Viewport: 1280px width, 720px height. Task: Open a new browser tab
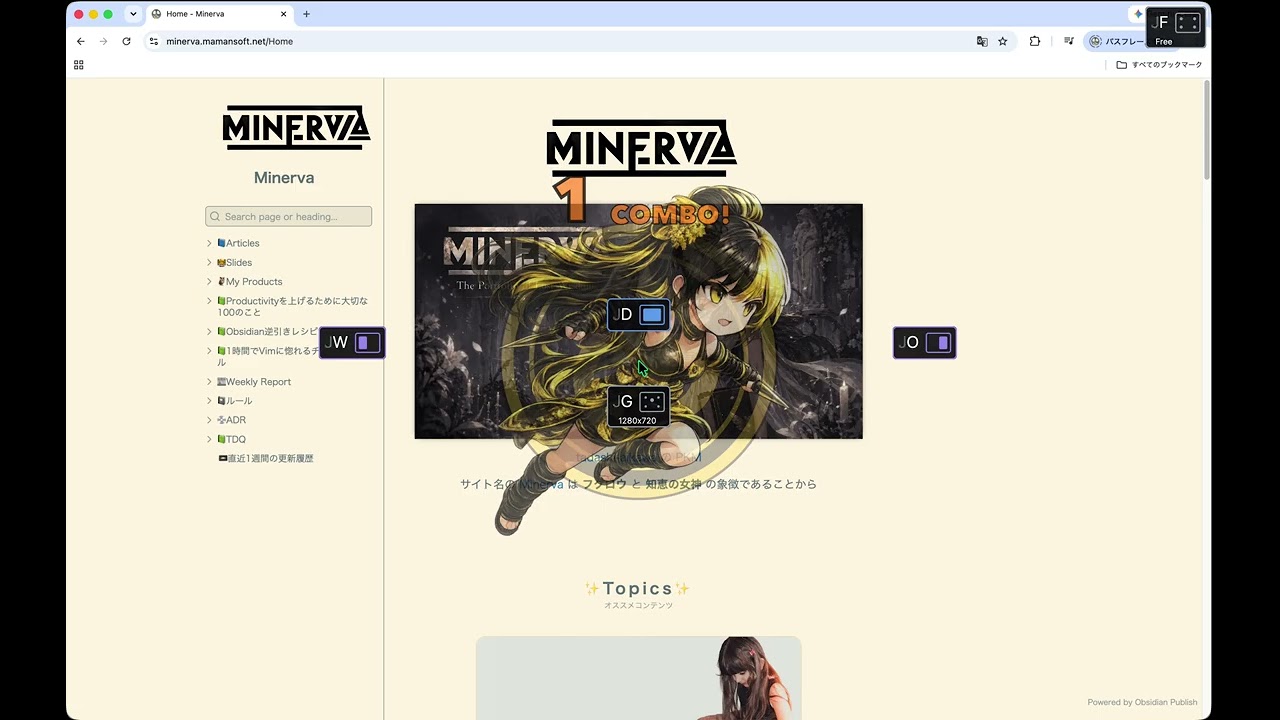[306, 14]
